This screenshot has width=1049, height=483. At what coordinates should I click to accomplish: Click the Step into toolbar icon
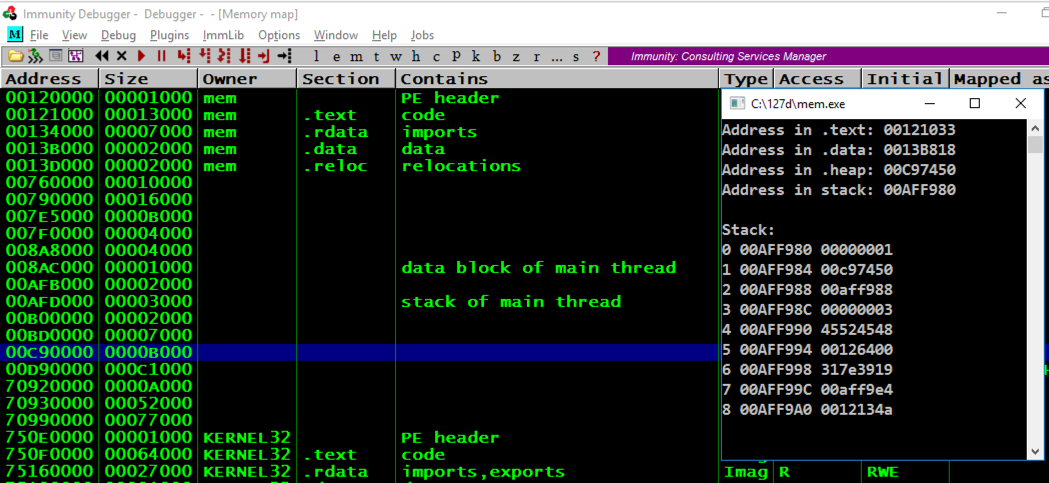tap(184, 56)
